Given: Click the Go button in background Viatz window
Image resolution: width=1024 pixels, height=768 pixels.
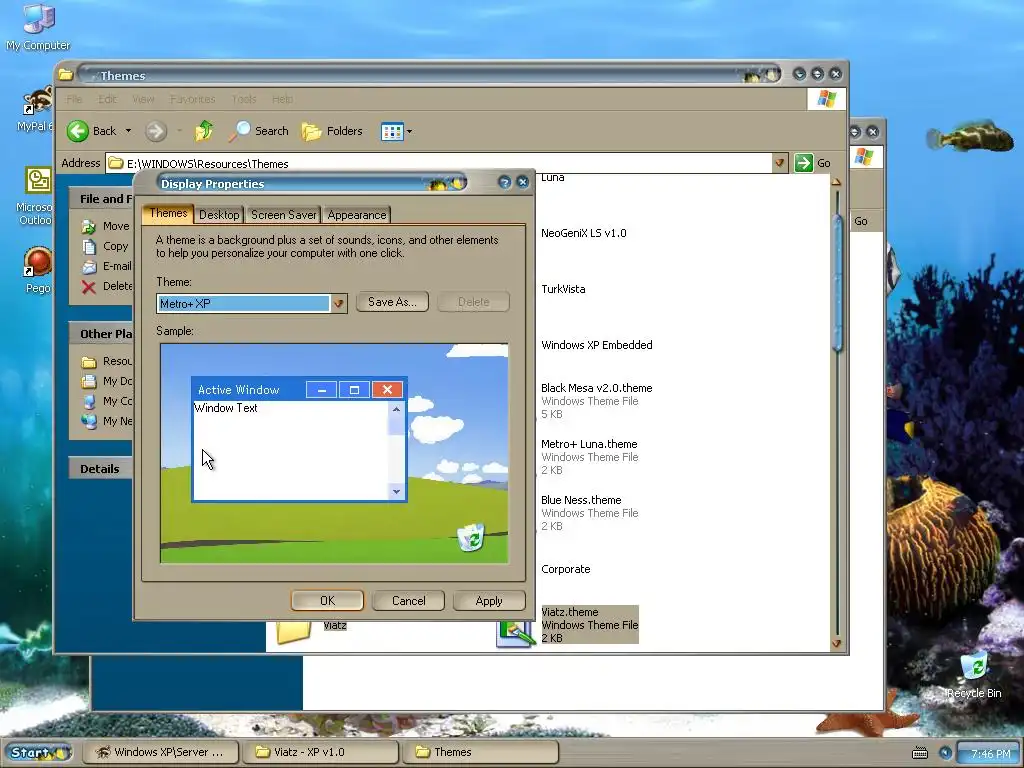Looking at the screenshot, I should click(861, 221).
